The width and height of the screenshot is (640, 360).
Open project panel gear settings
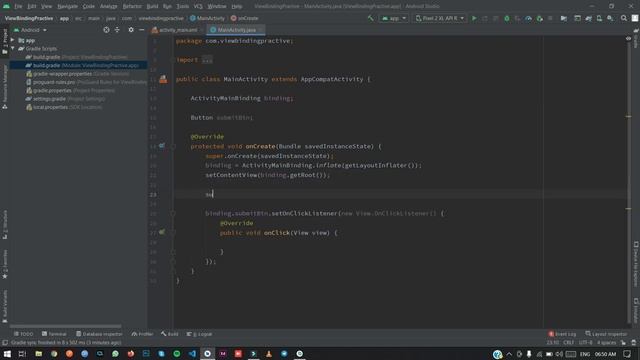(131, 30)
